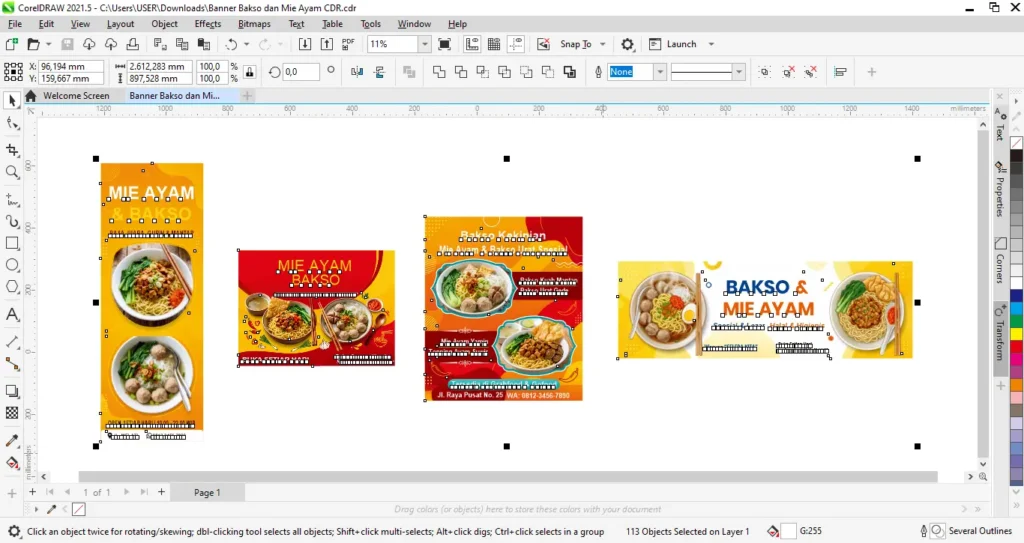Screen dimensions: 1024x543
Task: Click Publish to PDF icon
Action: tap(348, 44)
